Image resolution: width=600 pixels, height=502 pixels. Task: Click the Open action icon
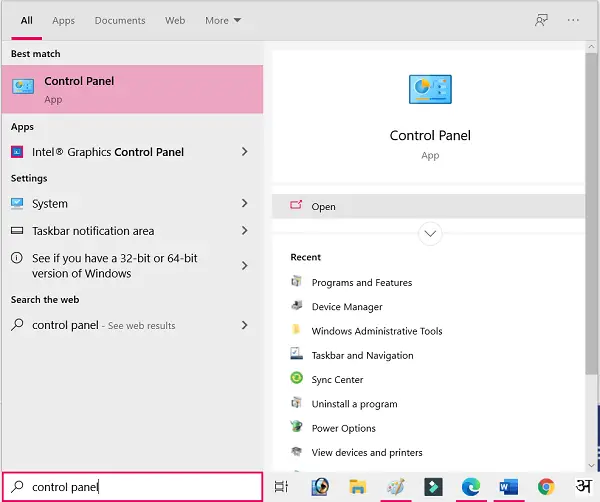pyautogui.click(x=296, y=205)
